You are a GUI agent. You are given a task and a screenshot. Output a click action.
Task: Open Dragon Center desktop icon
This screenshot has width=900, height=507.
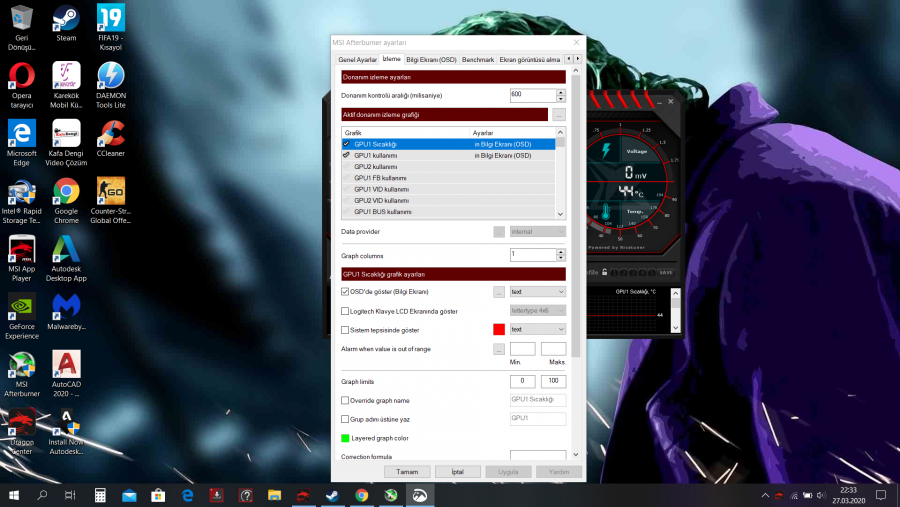[21, 432]
